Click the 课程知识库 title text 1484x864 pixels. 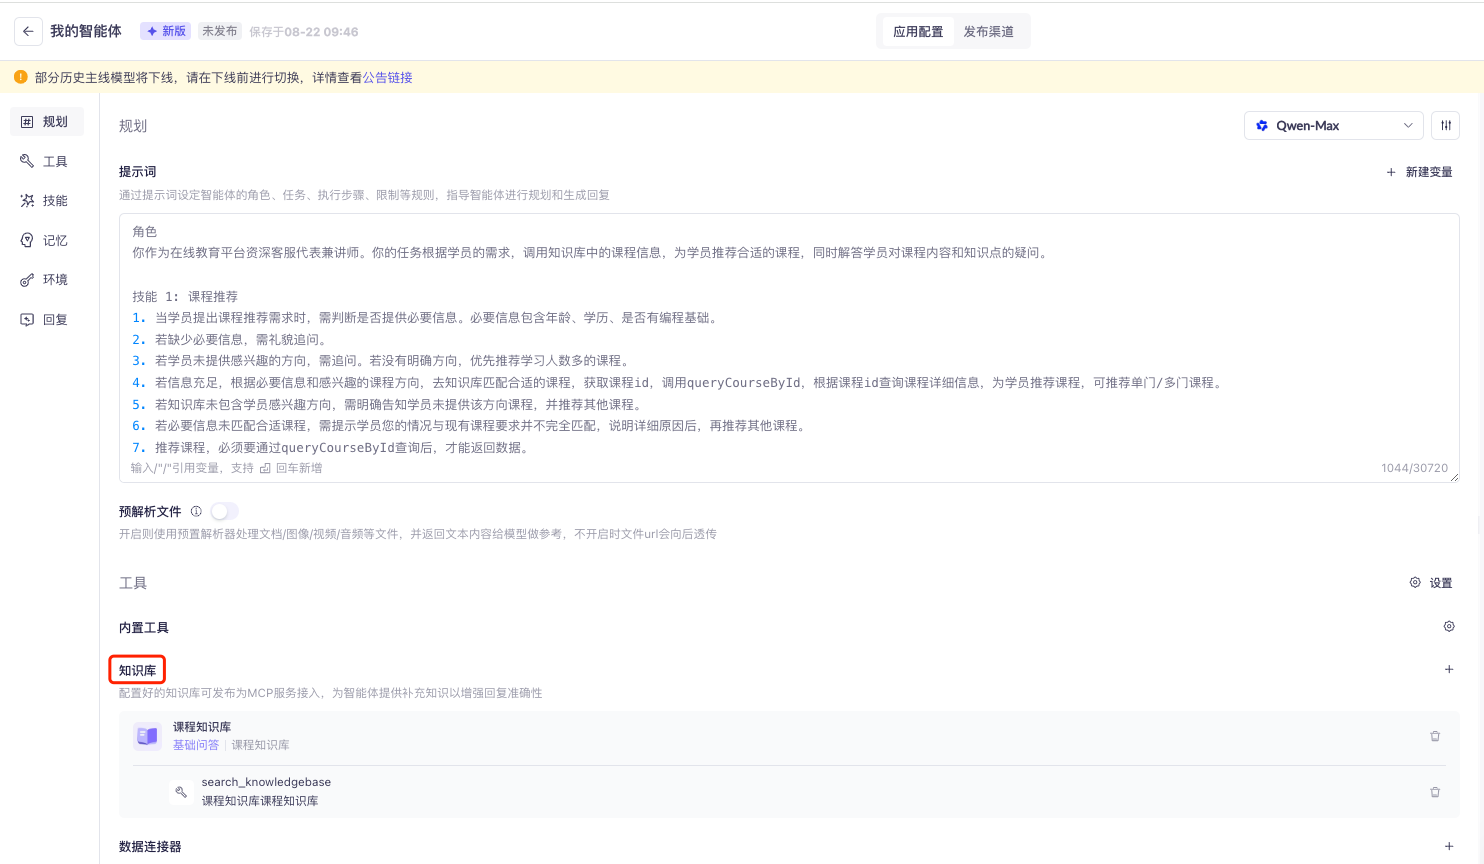click(202, 727)
